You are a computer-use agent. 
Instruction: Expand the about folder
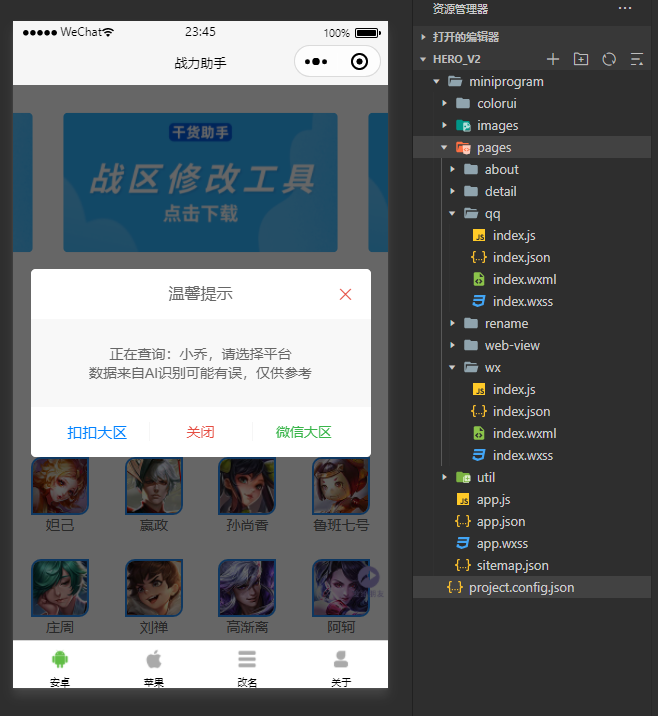click(x=532, y=169)
